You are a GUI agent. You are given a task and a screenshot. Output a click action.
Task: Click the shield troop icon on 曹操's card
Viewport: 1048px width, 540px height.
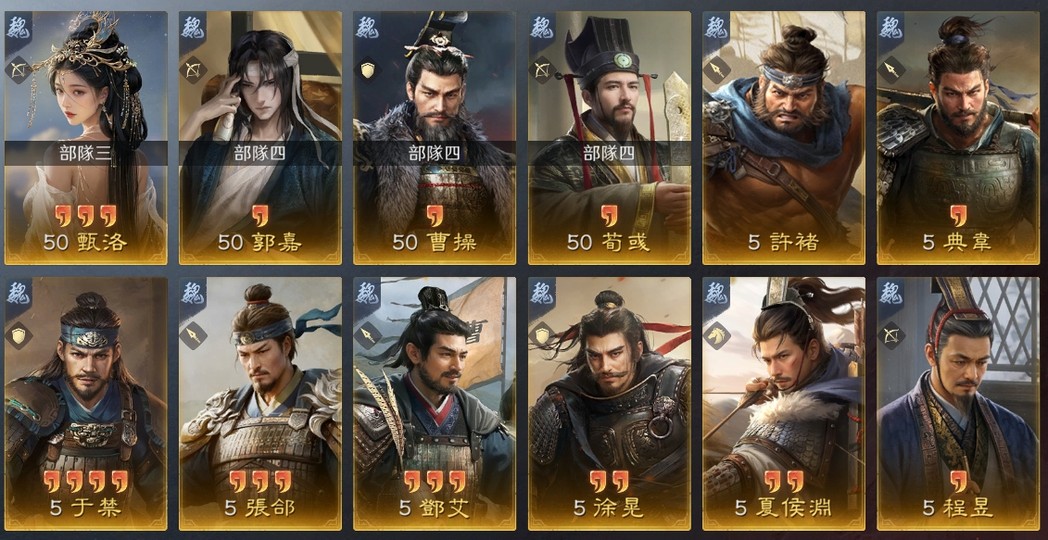367,69
